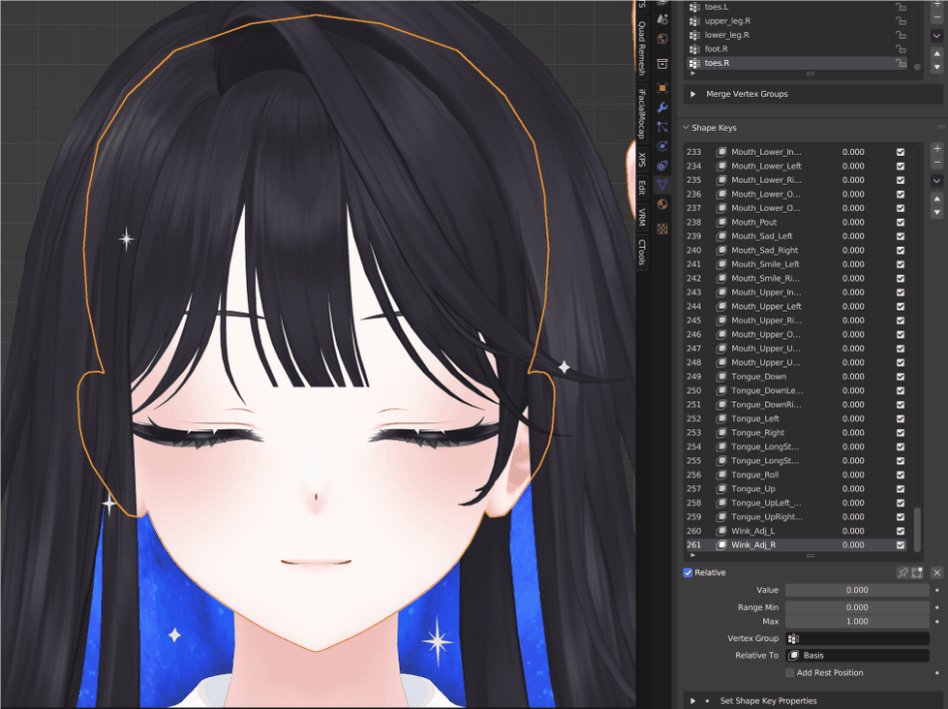Move shape key up with arrow button
The height and width of the screenshot is (709, 948).
pyautogui.click(x=937, y=199)
